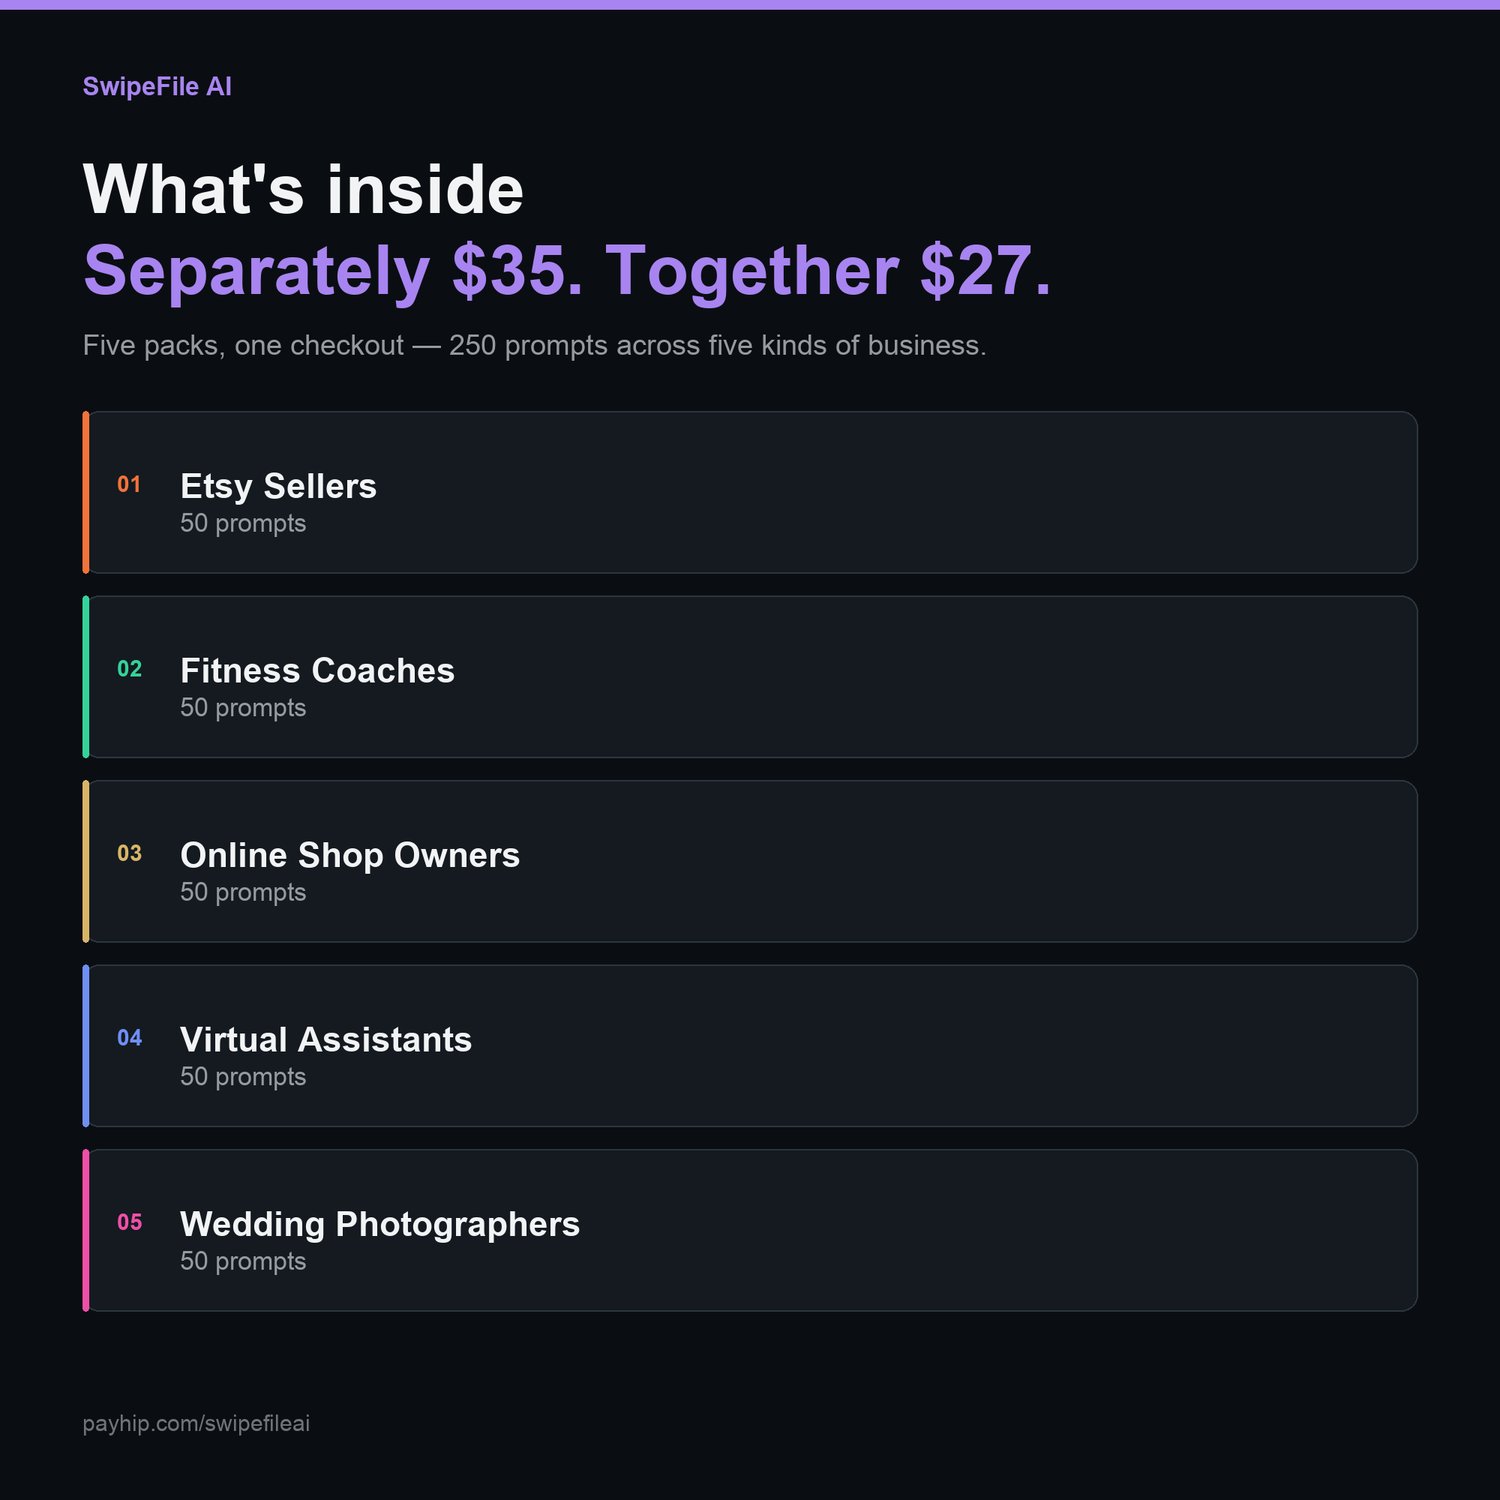Click the yellow 03 number badge
This screenshot has height=1500, width=1500.
[x=129, y=854]
